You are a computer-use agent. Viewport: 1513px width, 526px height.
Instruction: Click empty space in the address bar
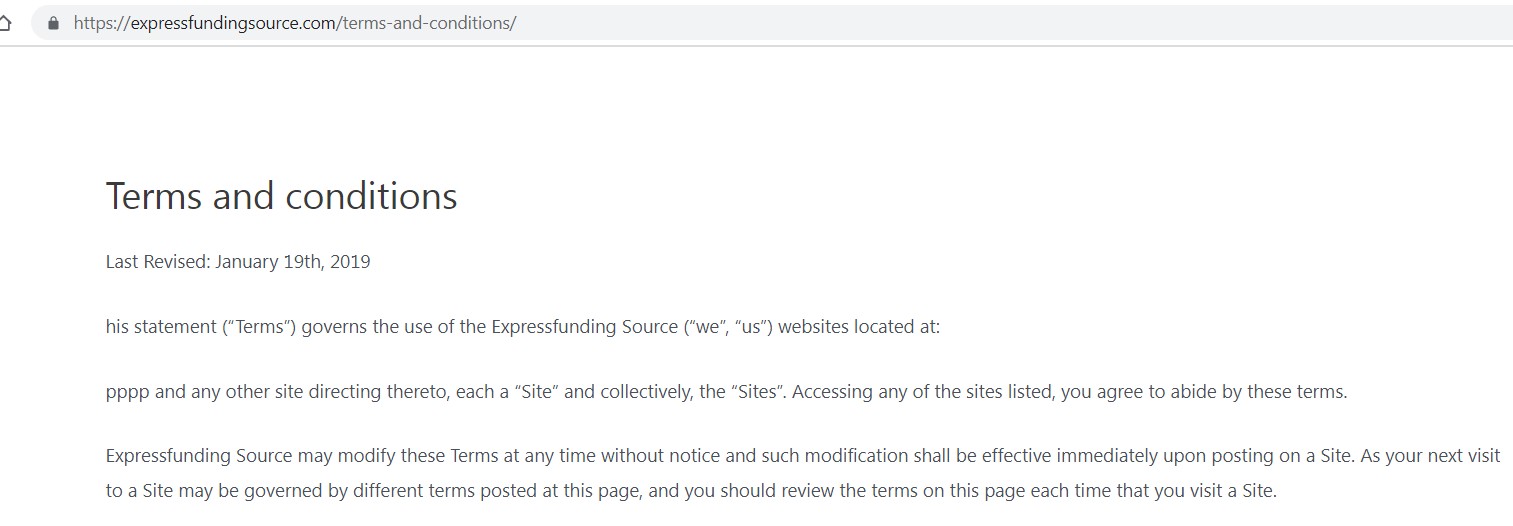point(1000,23)
